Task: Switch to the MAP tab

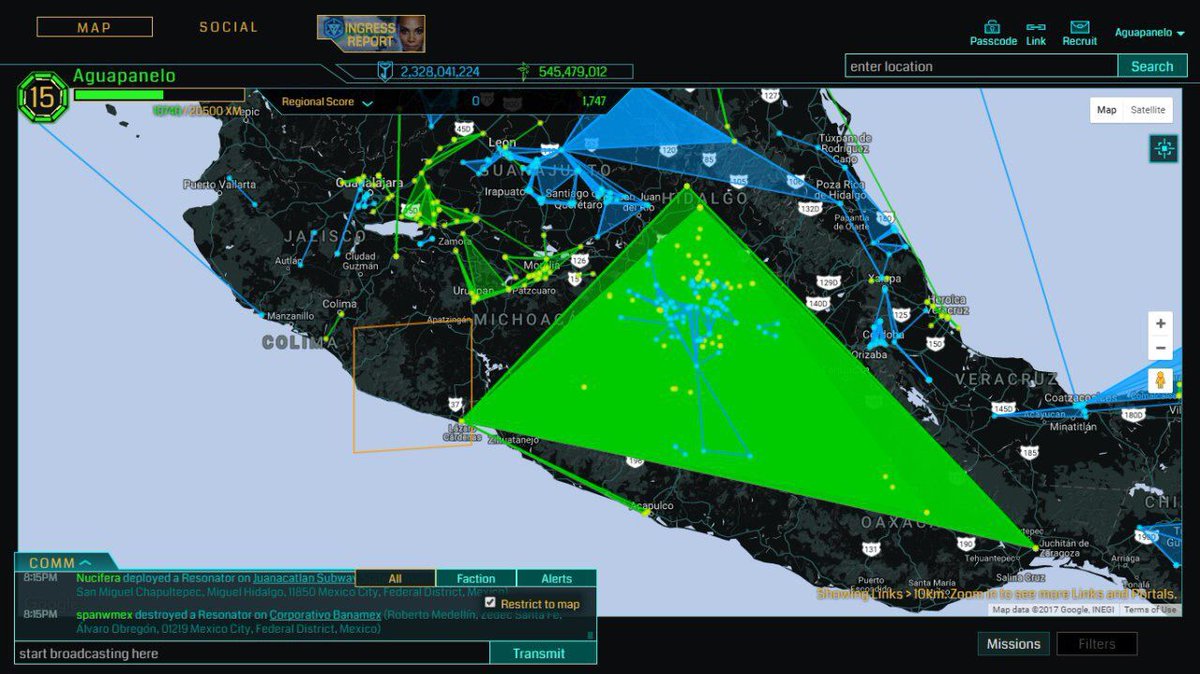Action: (x=95, y=27)
